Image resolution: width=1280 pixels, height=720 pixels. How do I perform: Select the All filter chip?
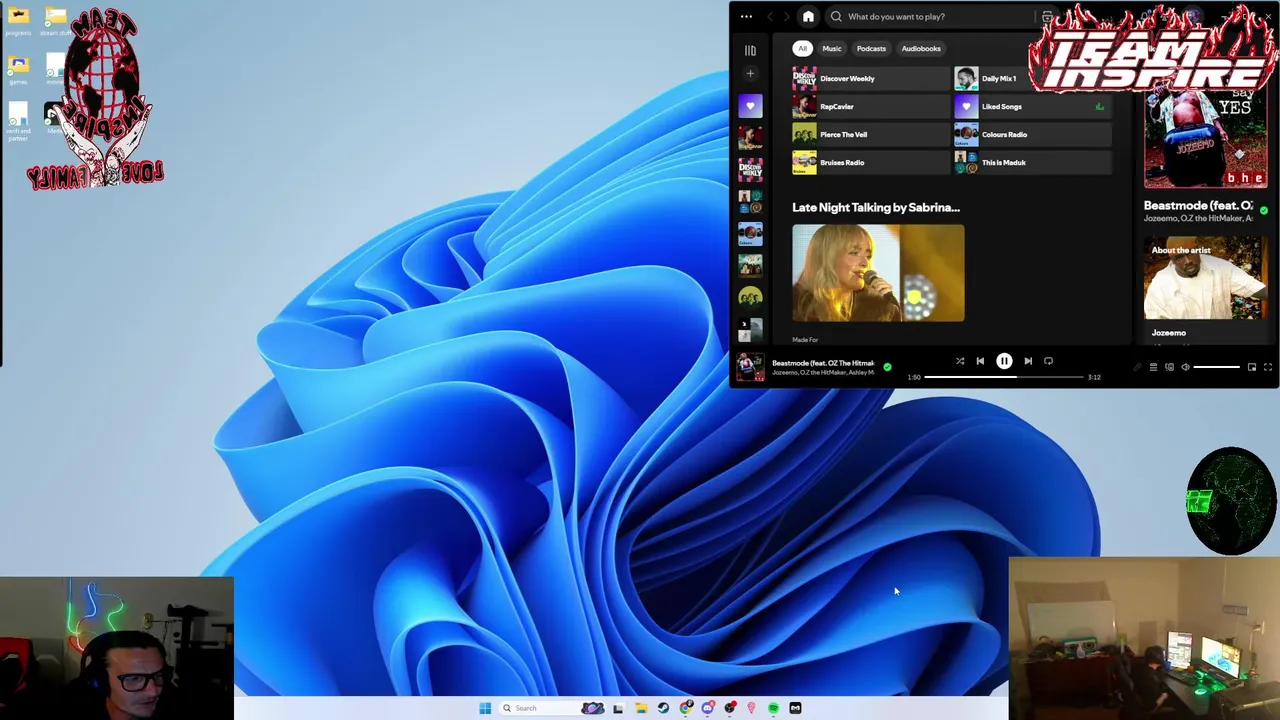[802, 48]
